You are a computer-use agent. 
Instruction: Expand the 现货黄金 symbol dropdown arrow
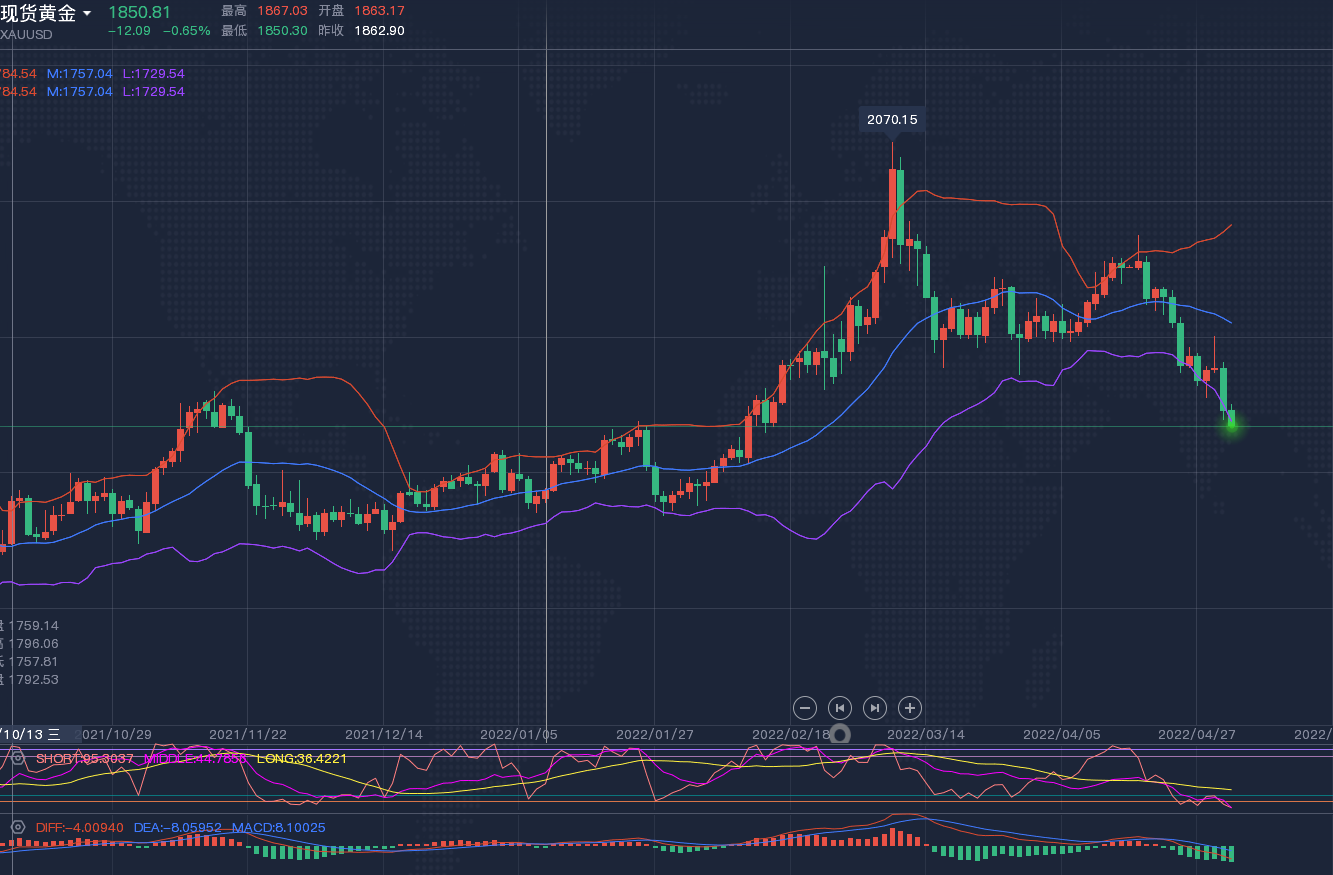(x=87, y=14)
